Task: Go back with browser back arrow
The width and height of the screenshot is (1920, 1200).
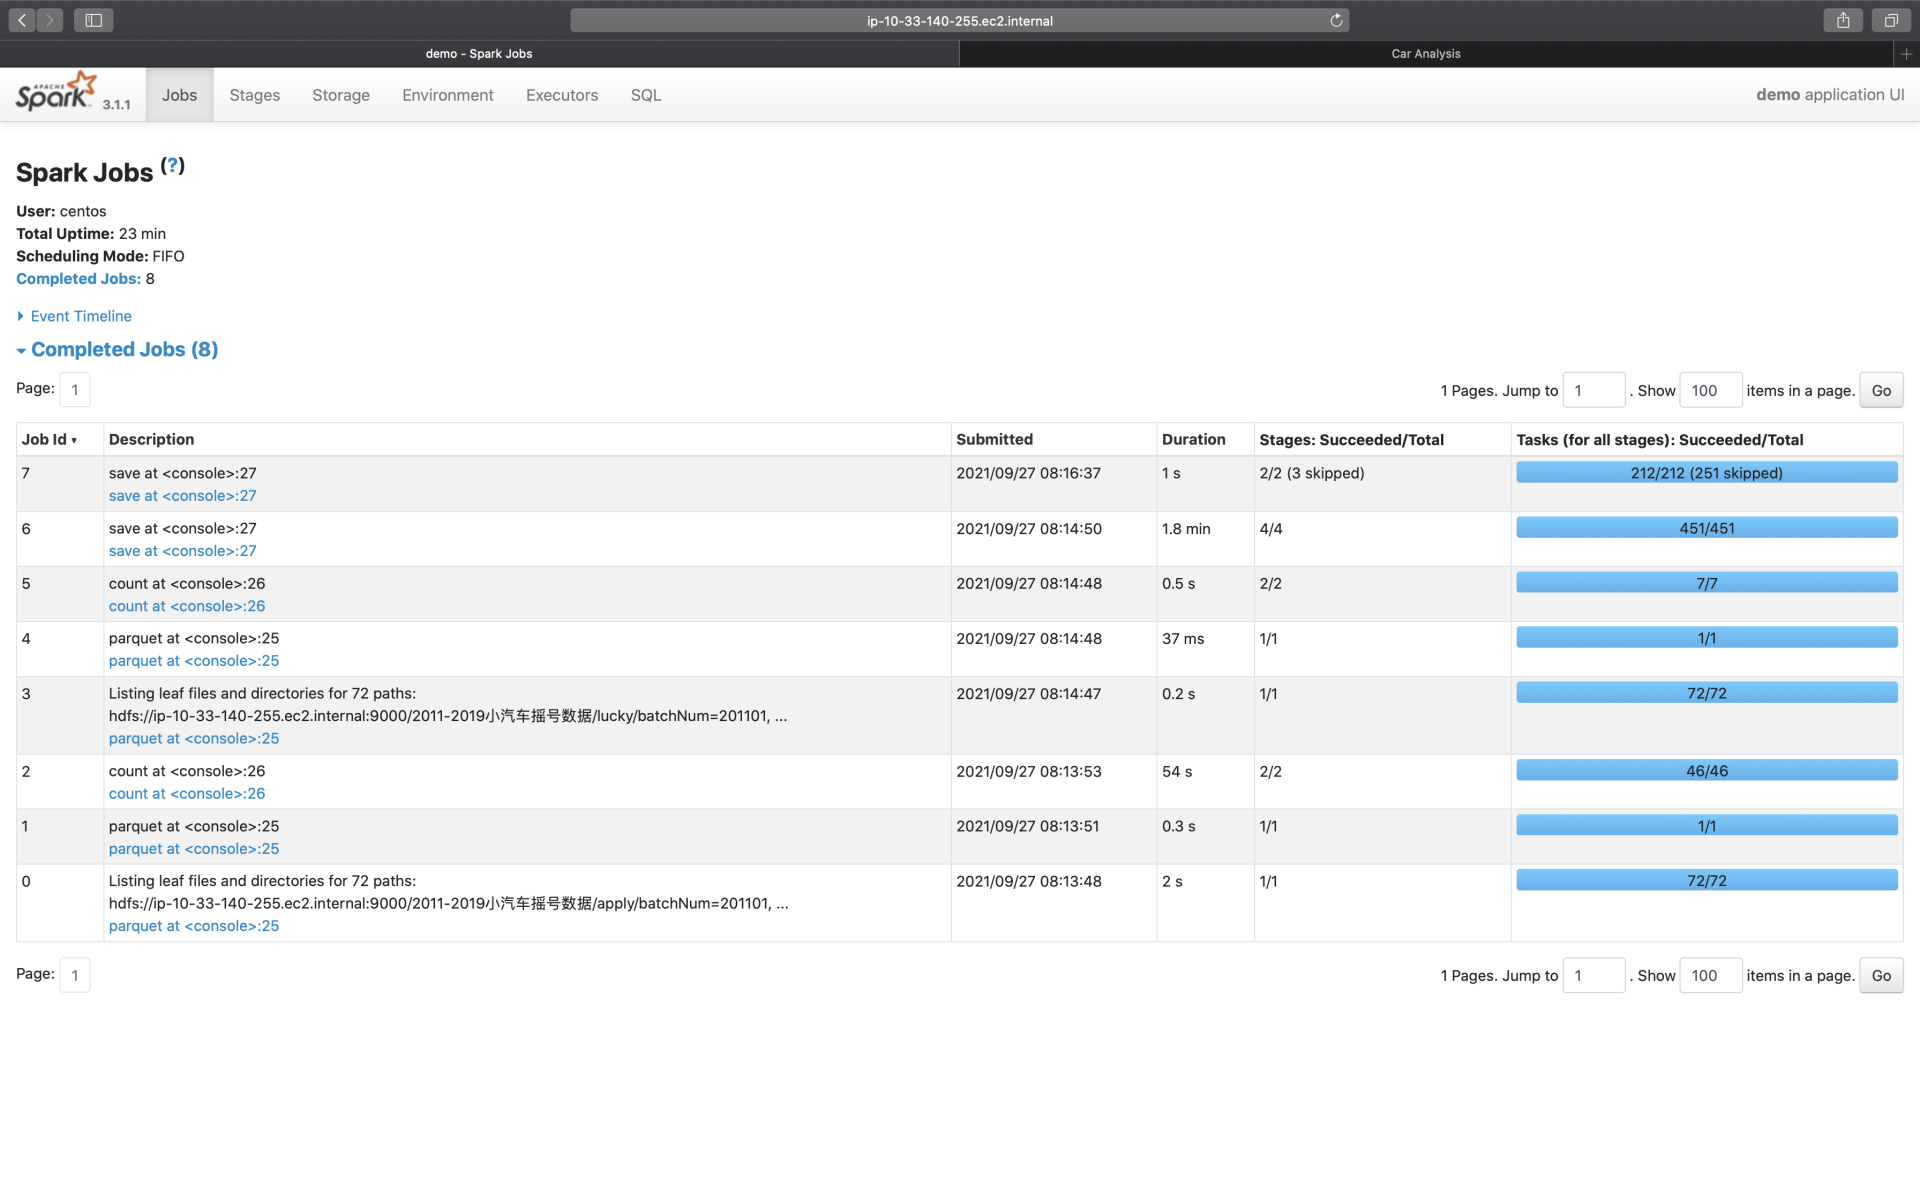Action: (x=22, y=20)
